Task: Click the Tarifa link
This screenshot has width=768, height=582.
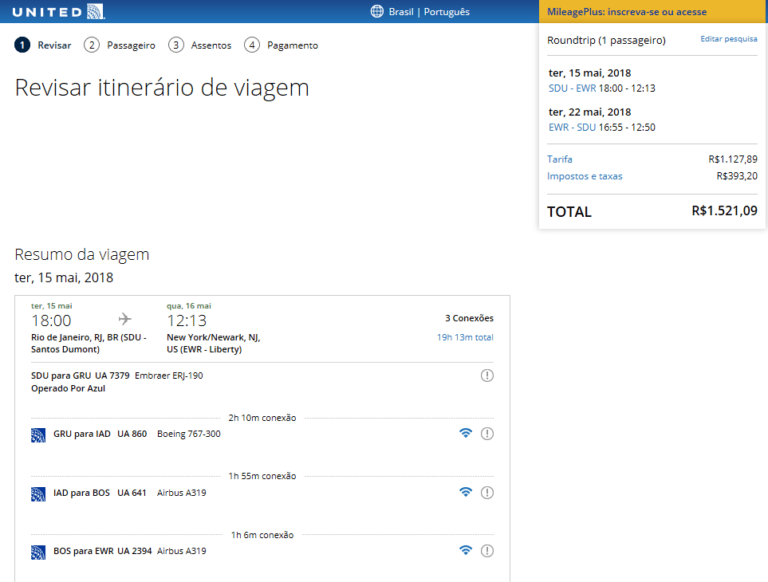Action: [x=560, y=159]
